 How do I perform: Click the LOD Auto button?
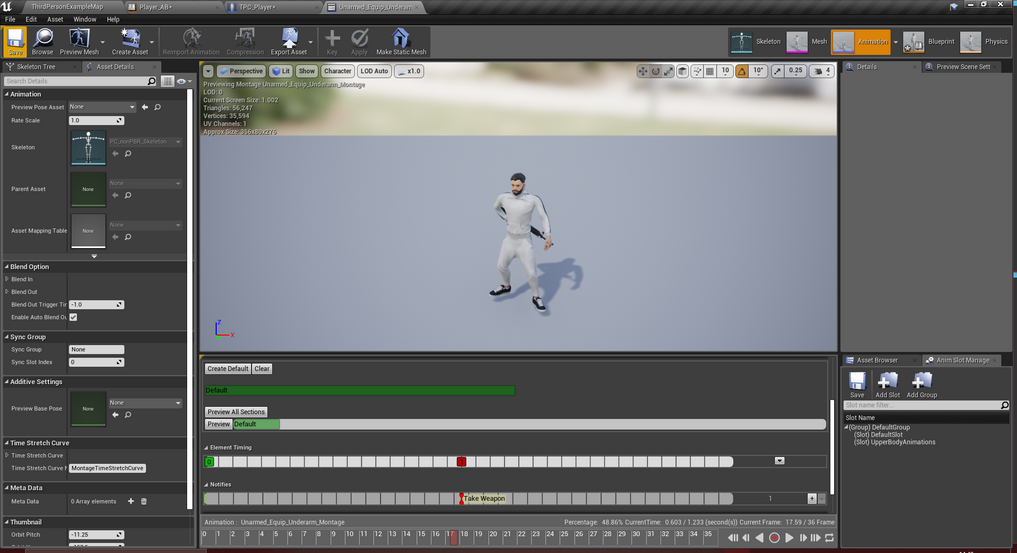374,71
